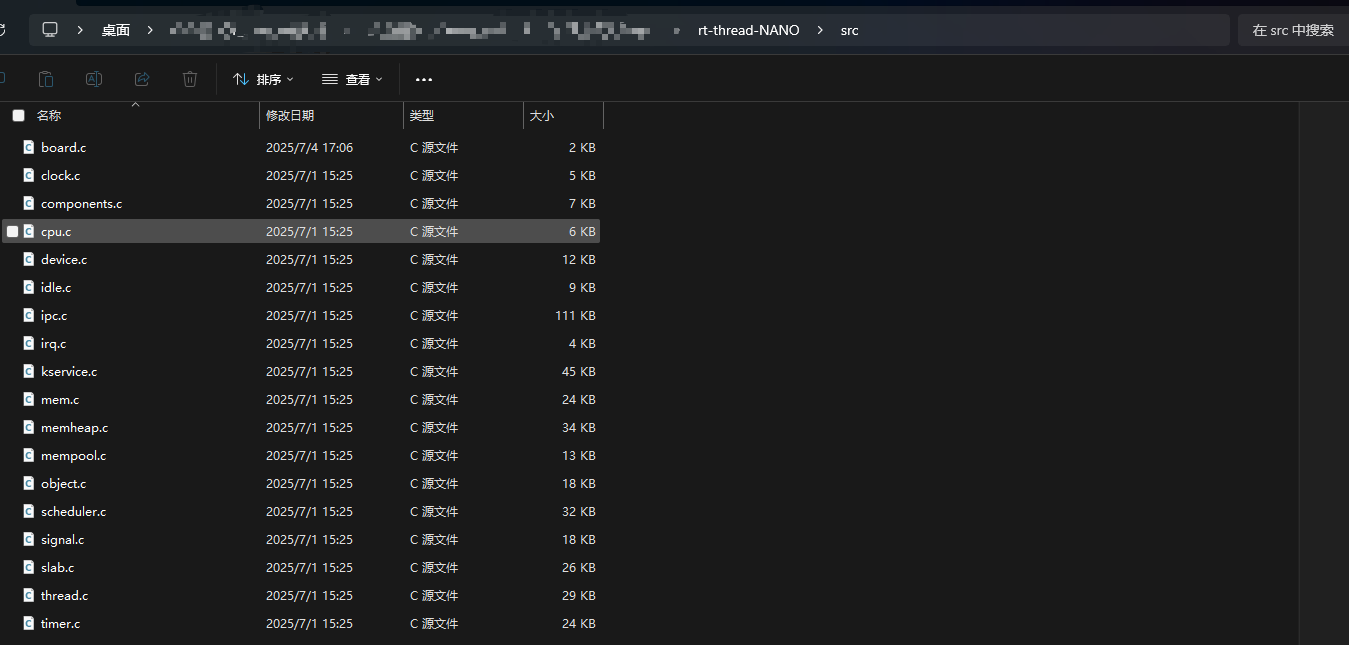1349x645 pixels.
Task: Uncheck the checkbox on the cpu.c row
Action: click(x=12, y=231)
